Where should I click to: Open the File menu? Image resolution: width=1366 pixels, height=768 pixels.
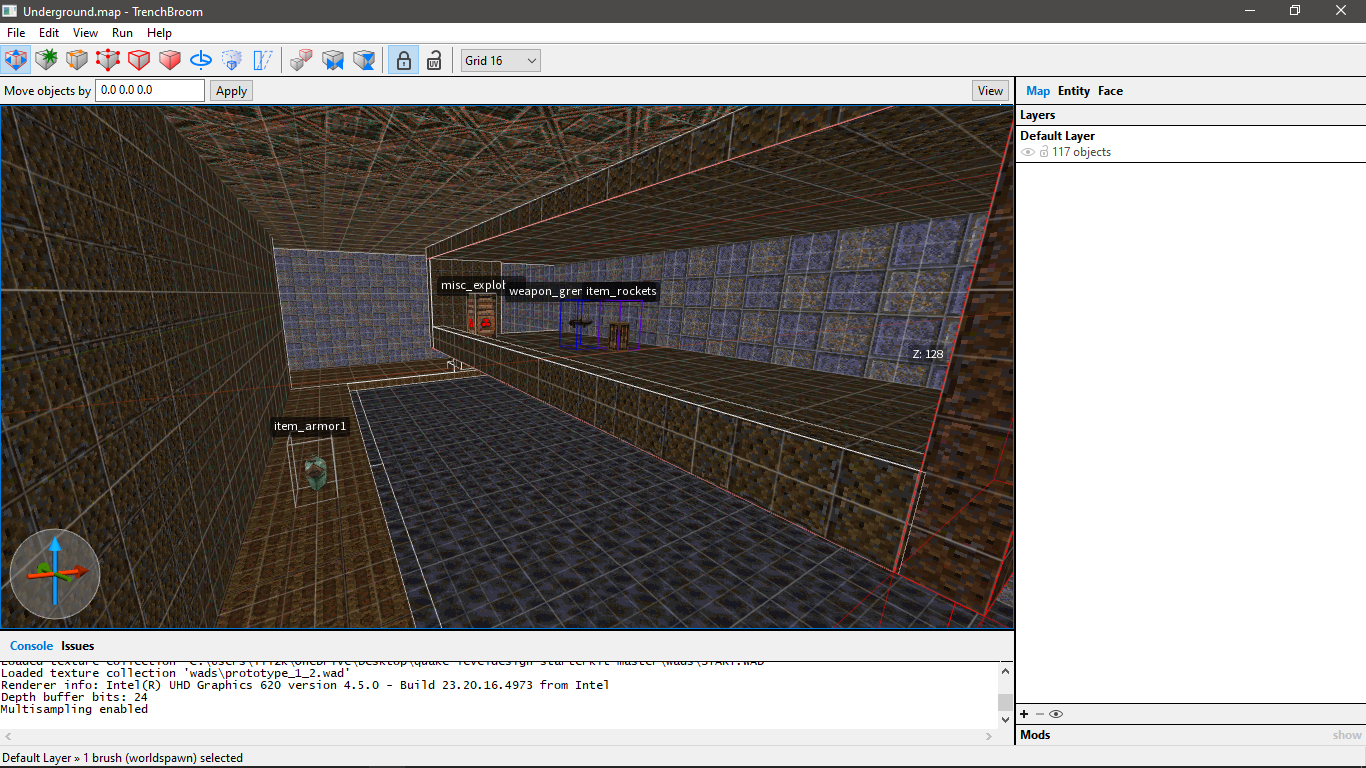[16, 33]
